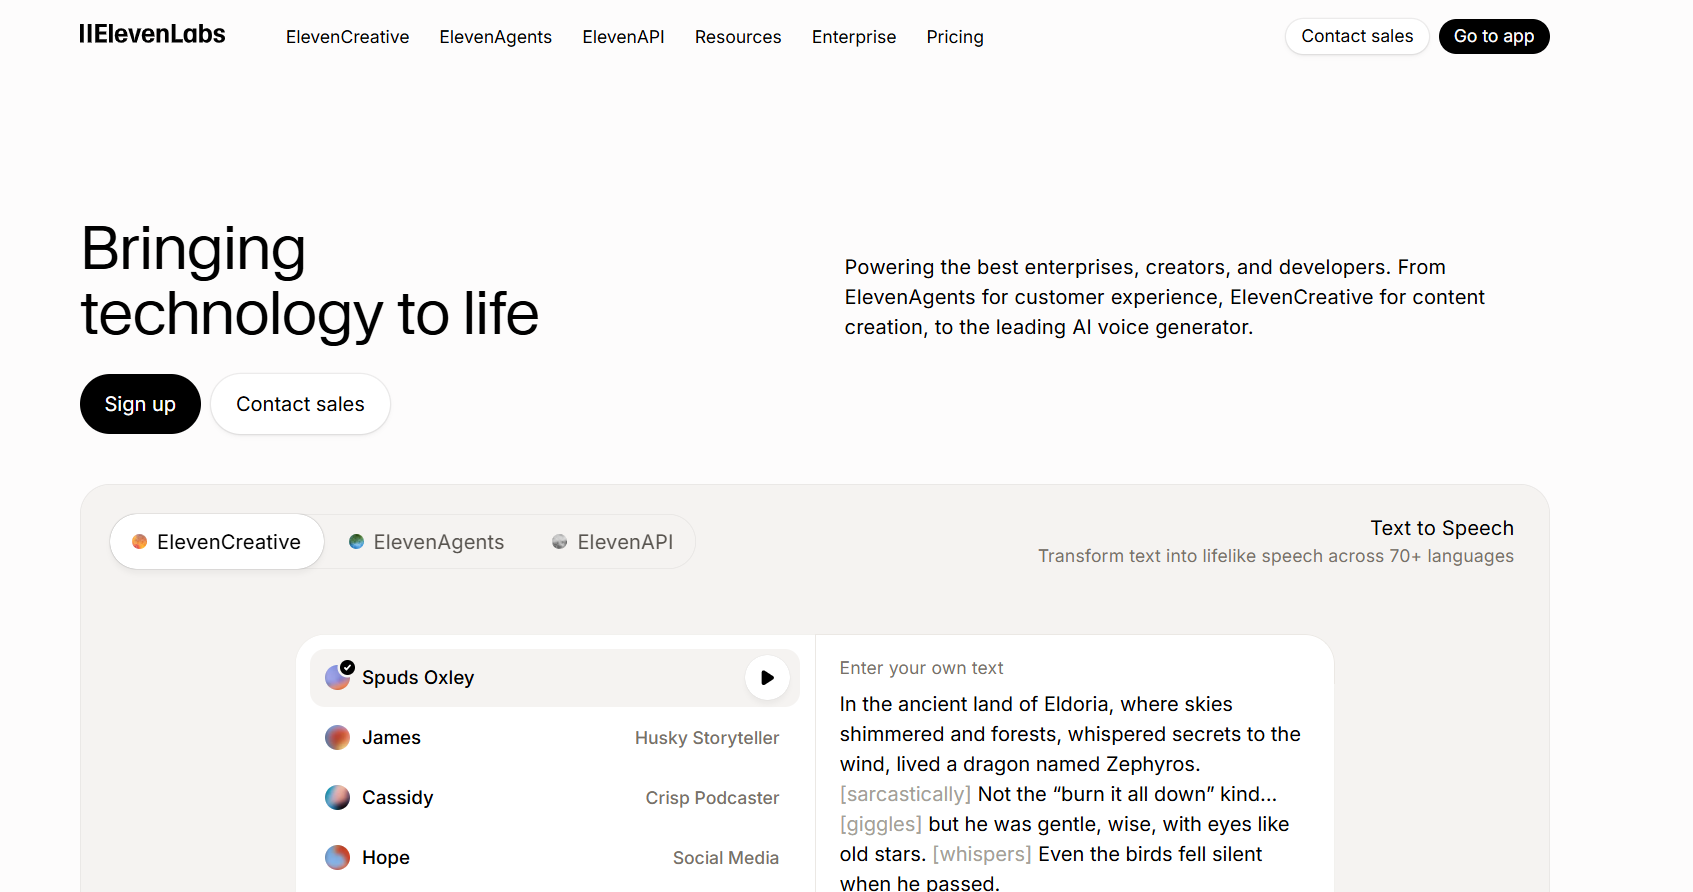Open the ElevenCreative navigation menu
The height and width of the screenshot is (892, 1693).
click(x=347, y=37)
